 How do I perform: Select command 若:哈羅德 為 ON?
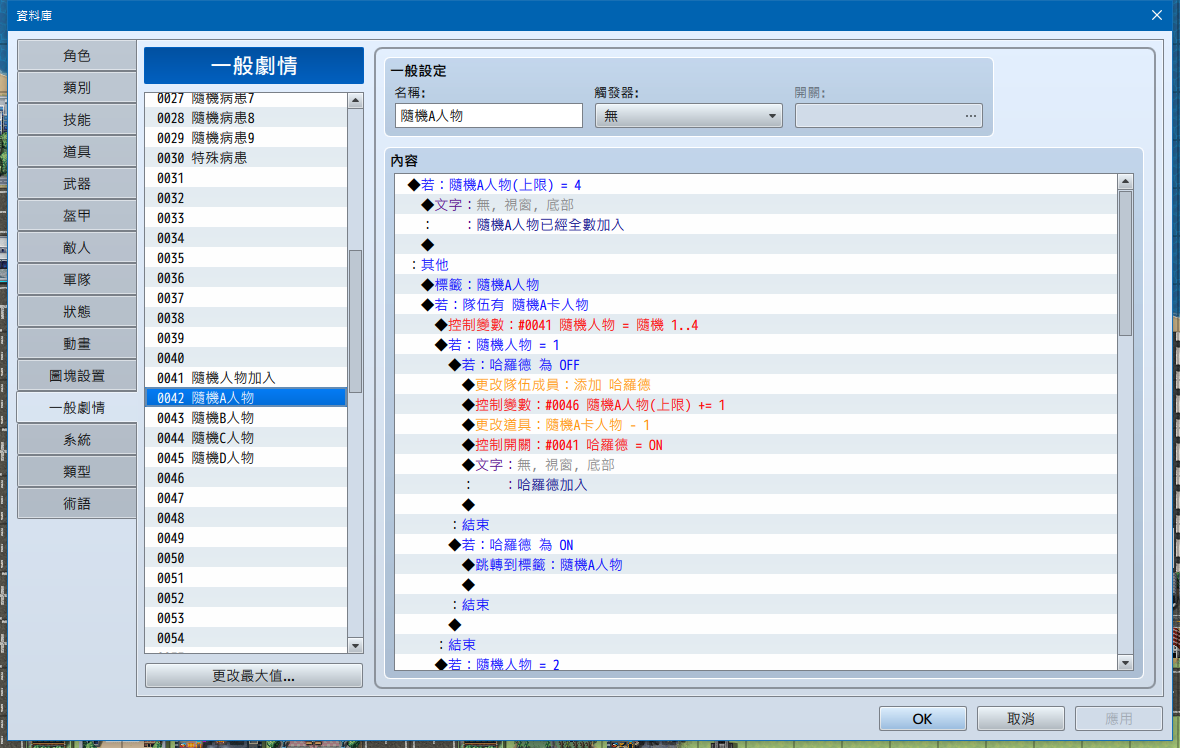756,545
